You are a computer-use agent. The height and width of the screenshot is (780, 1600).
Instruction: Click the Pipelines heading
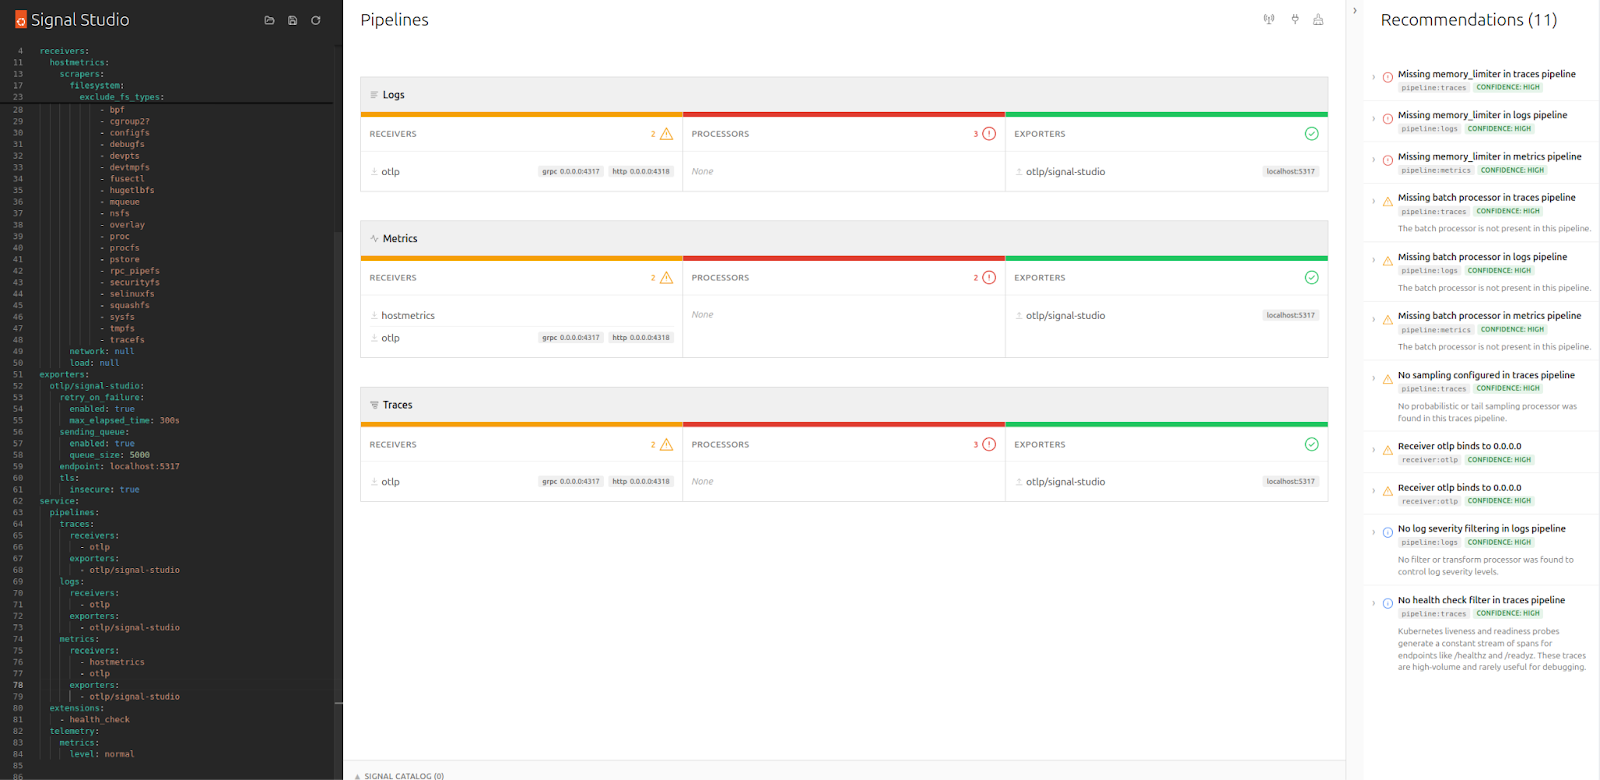tap(395, 20)
